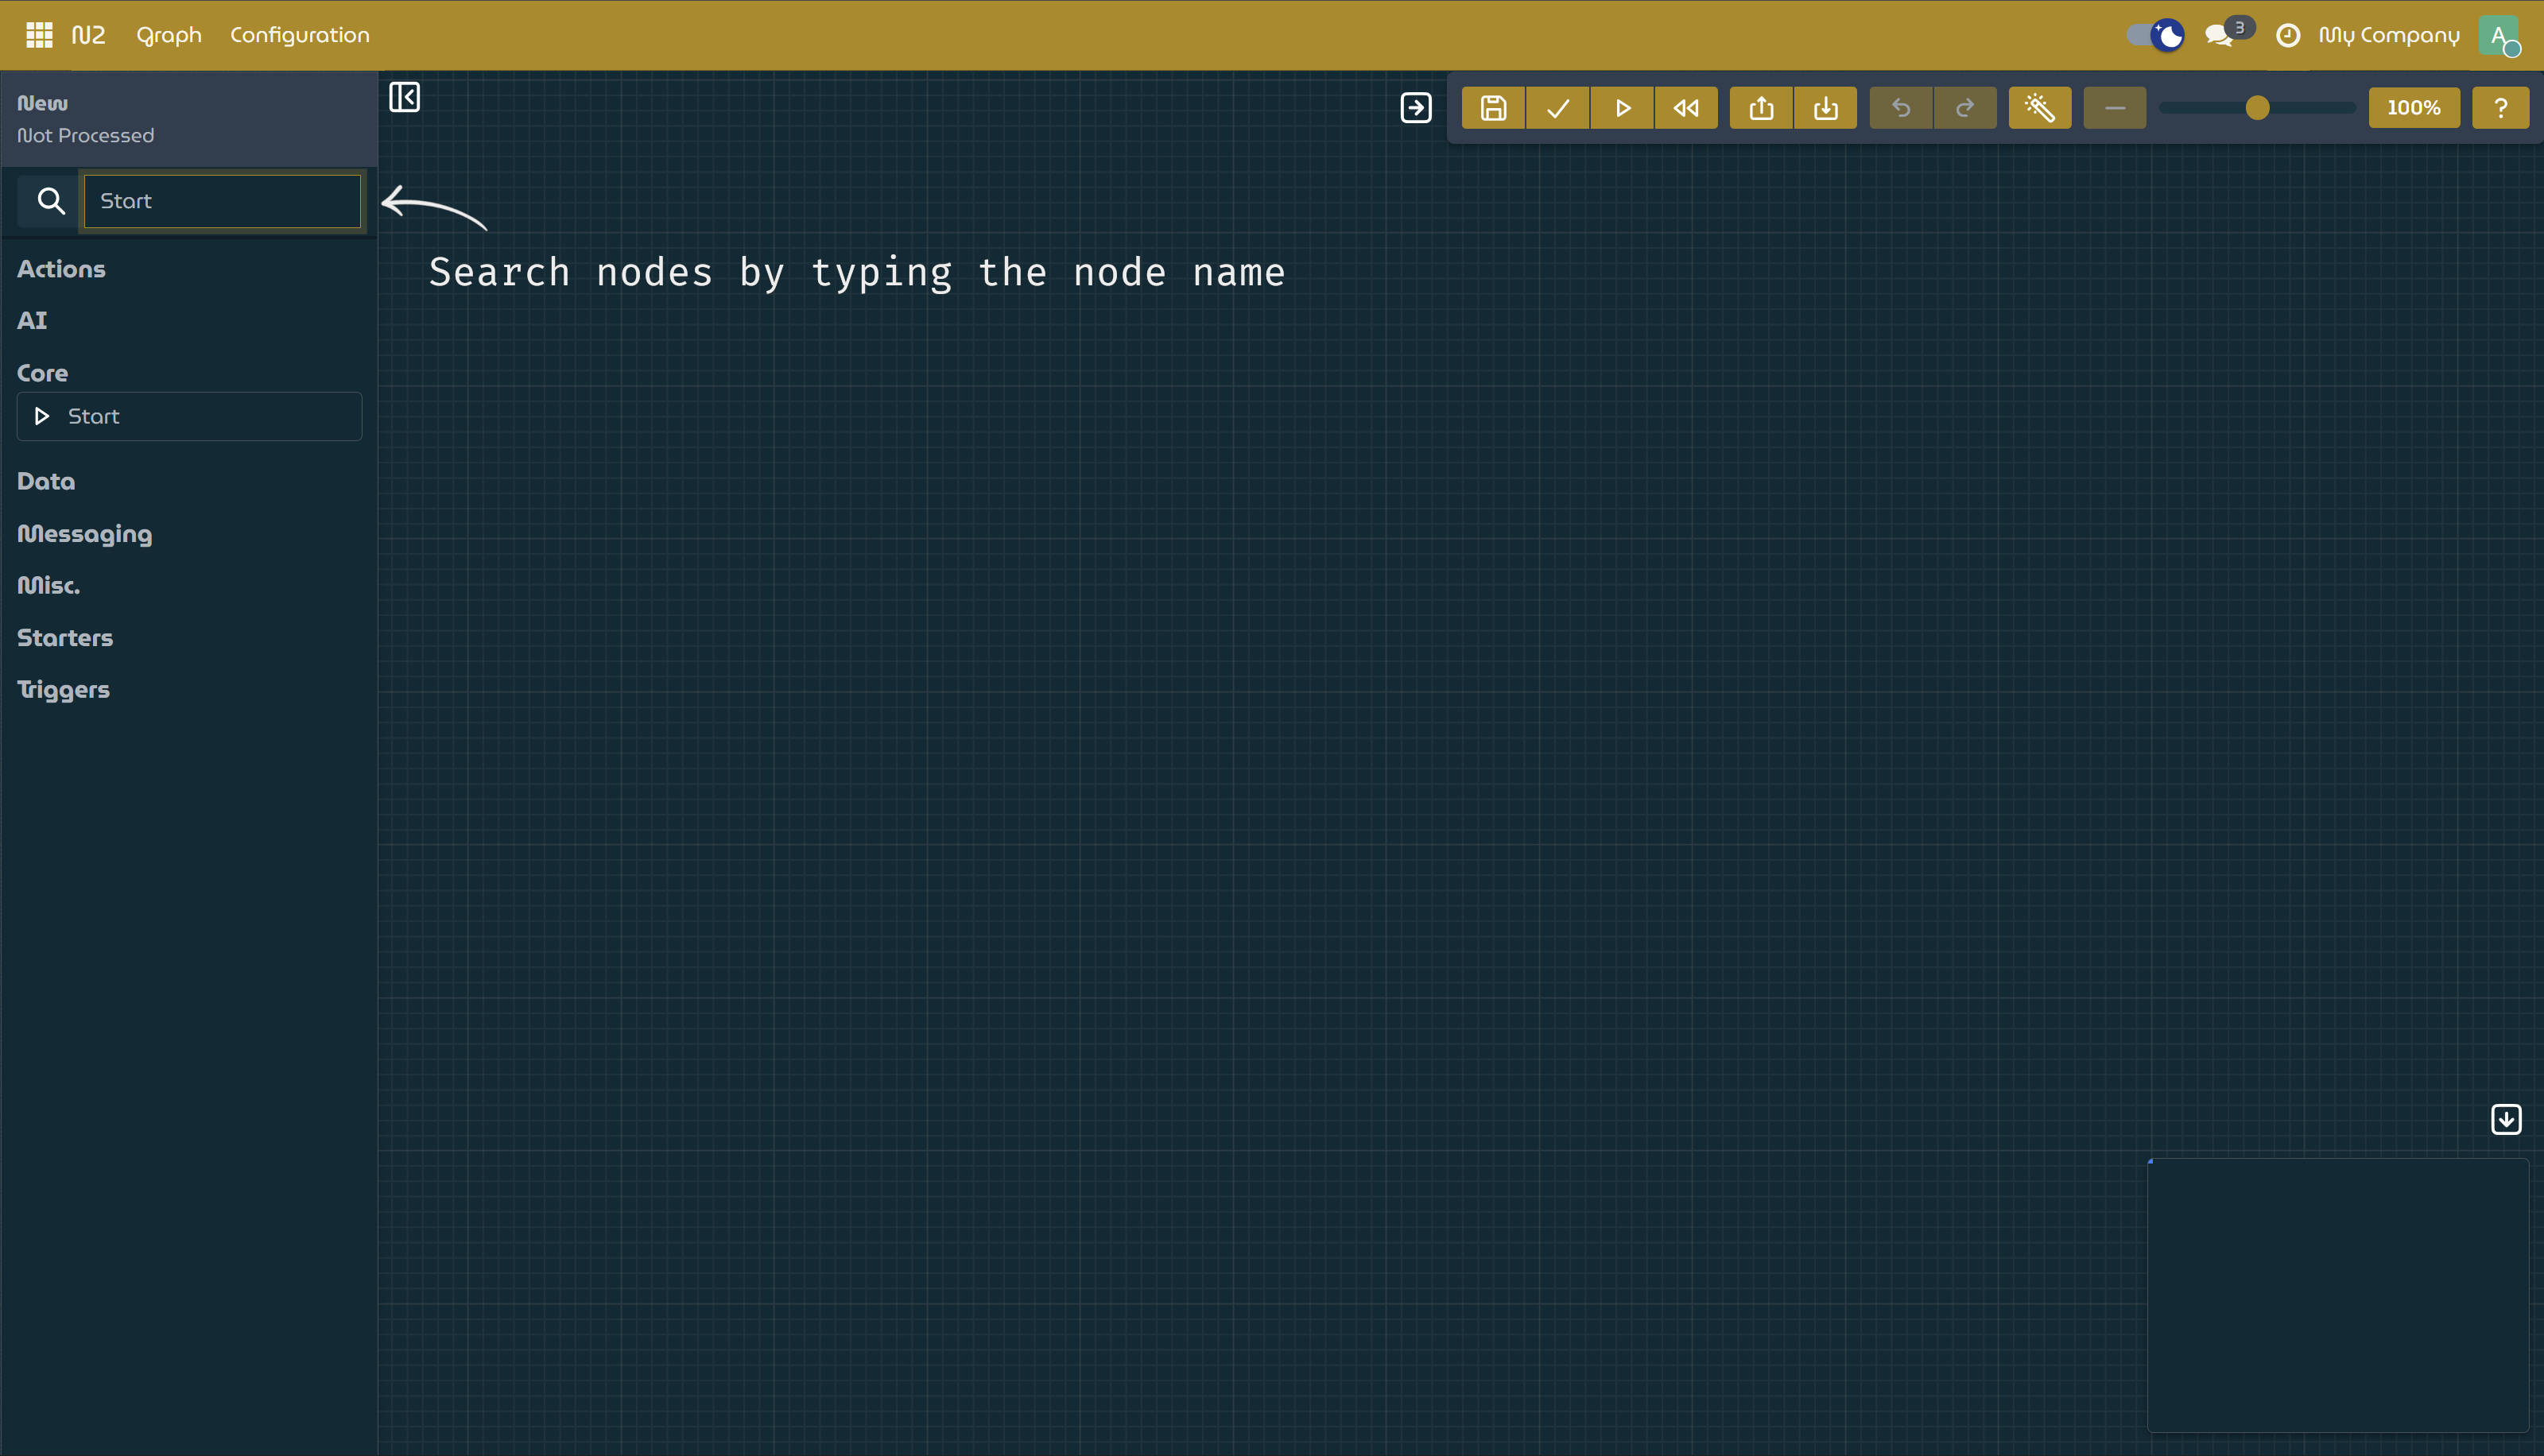Toggle dark mode in the top bar

click(2155, 35)
